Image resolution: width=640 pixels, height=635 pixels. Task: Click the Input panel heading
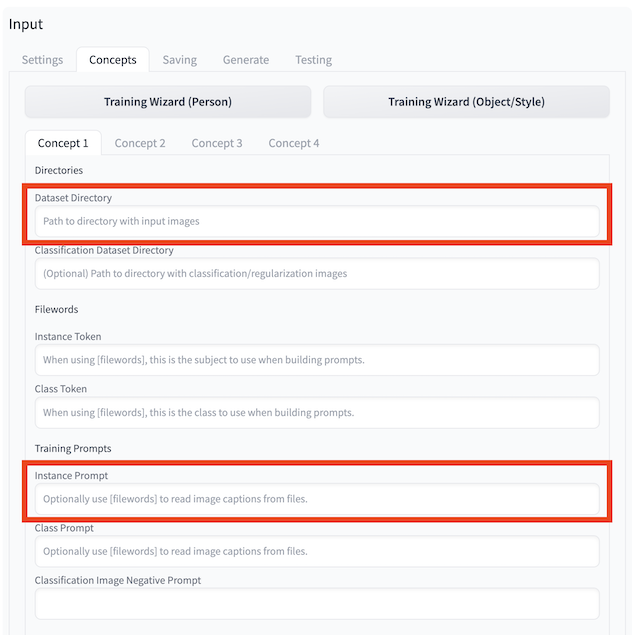26,24
